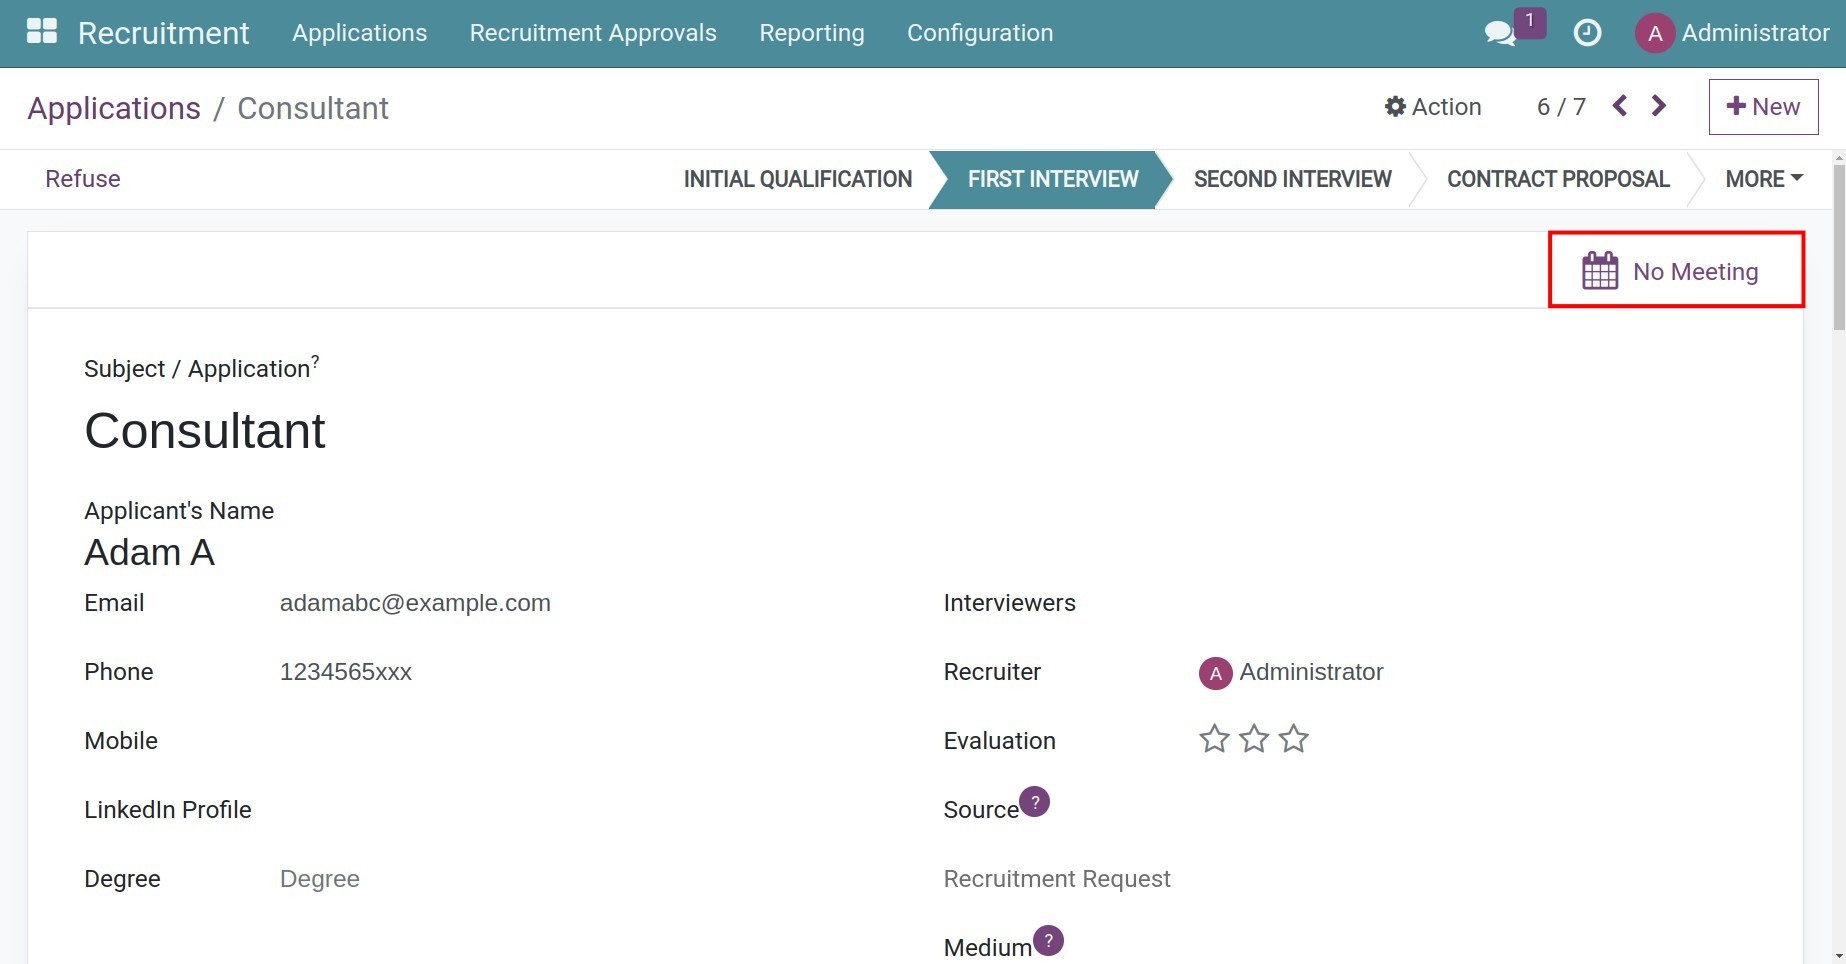Create a New application record
The image size is (1846, 964).
point(1763,107)
